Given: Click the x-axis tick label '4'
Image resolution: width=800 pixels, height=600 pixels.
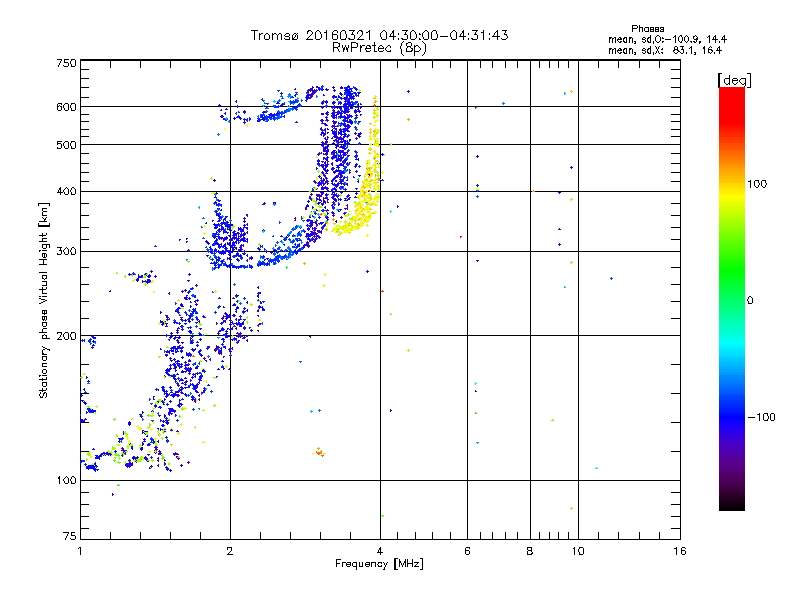Looking at the screenshot, I should (x=380, y=551).
